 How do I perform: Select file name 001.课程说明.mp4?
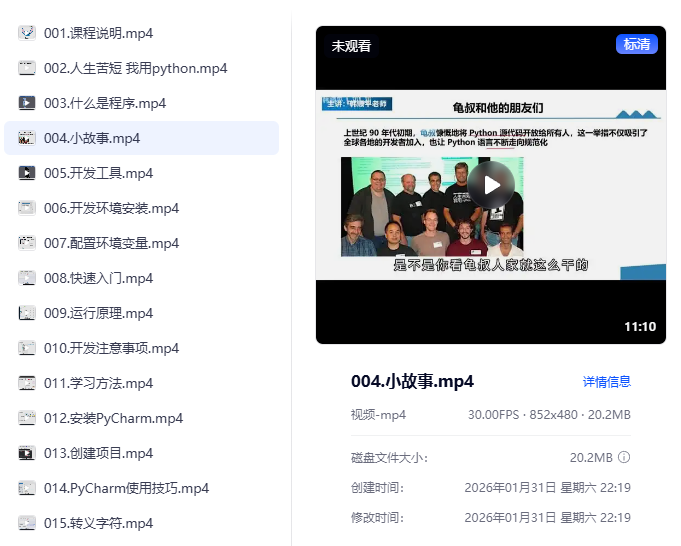99,33
